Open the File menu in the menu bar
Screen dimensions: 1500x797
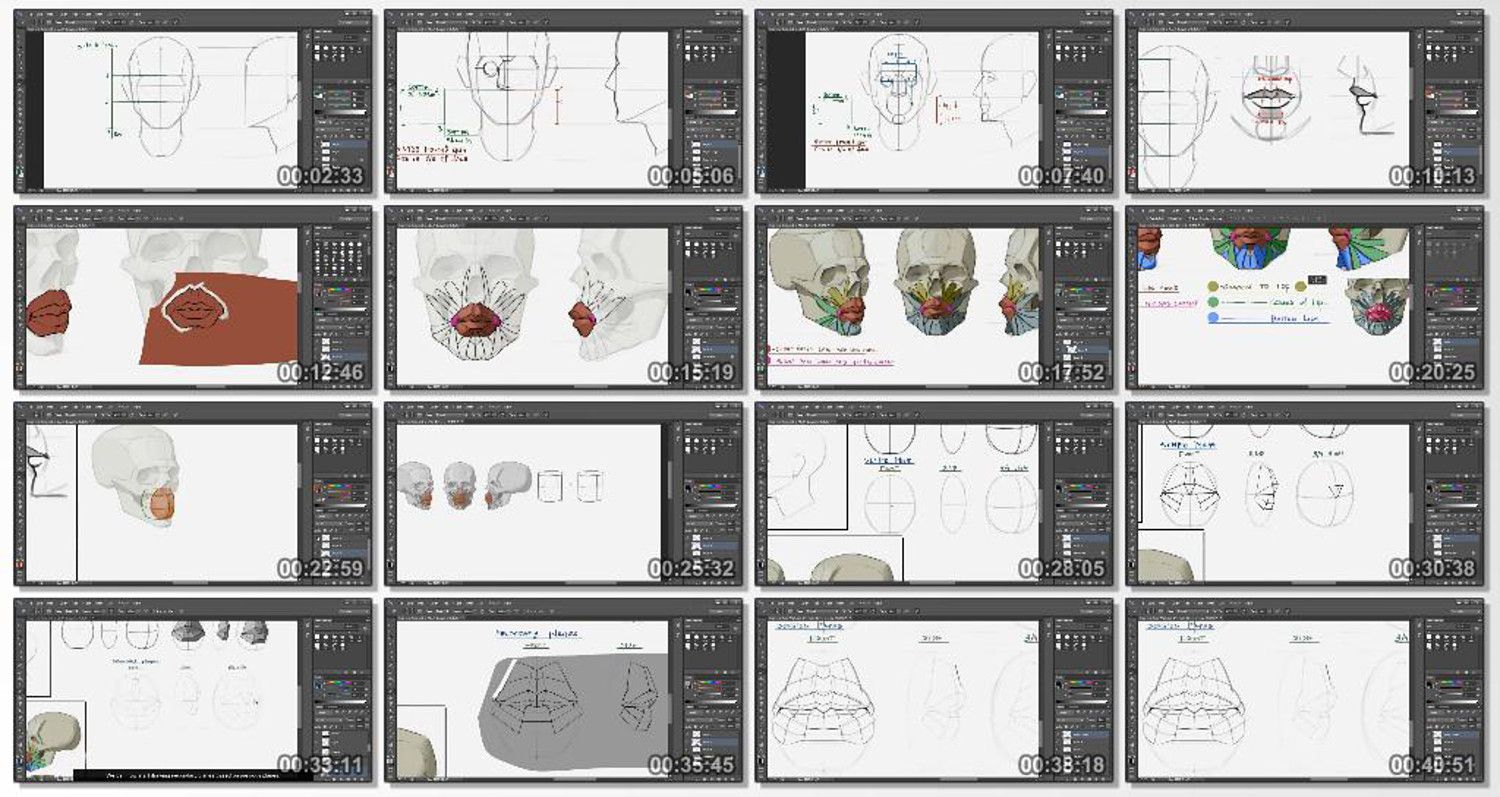tap(31, 15)
